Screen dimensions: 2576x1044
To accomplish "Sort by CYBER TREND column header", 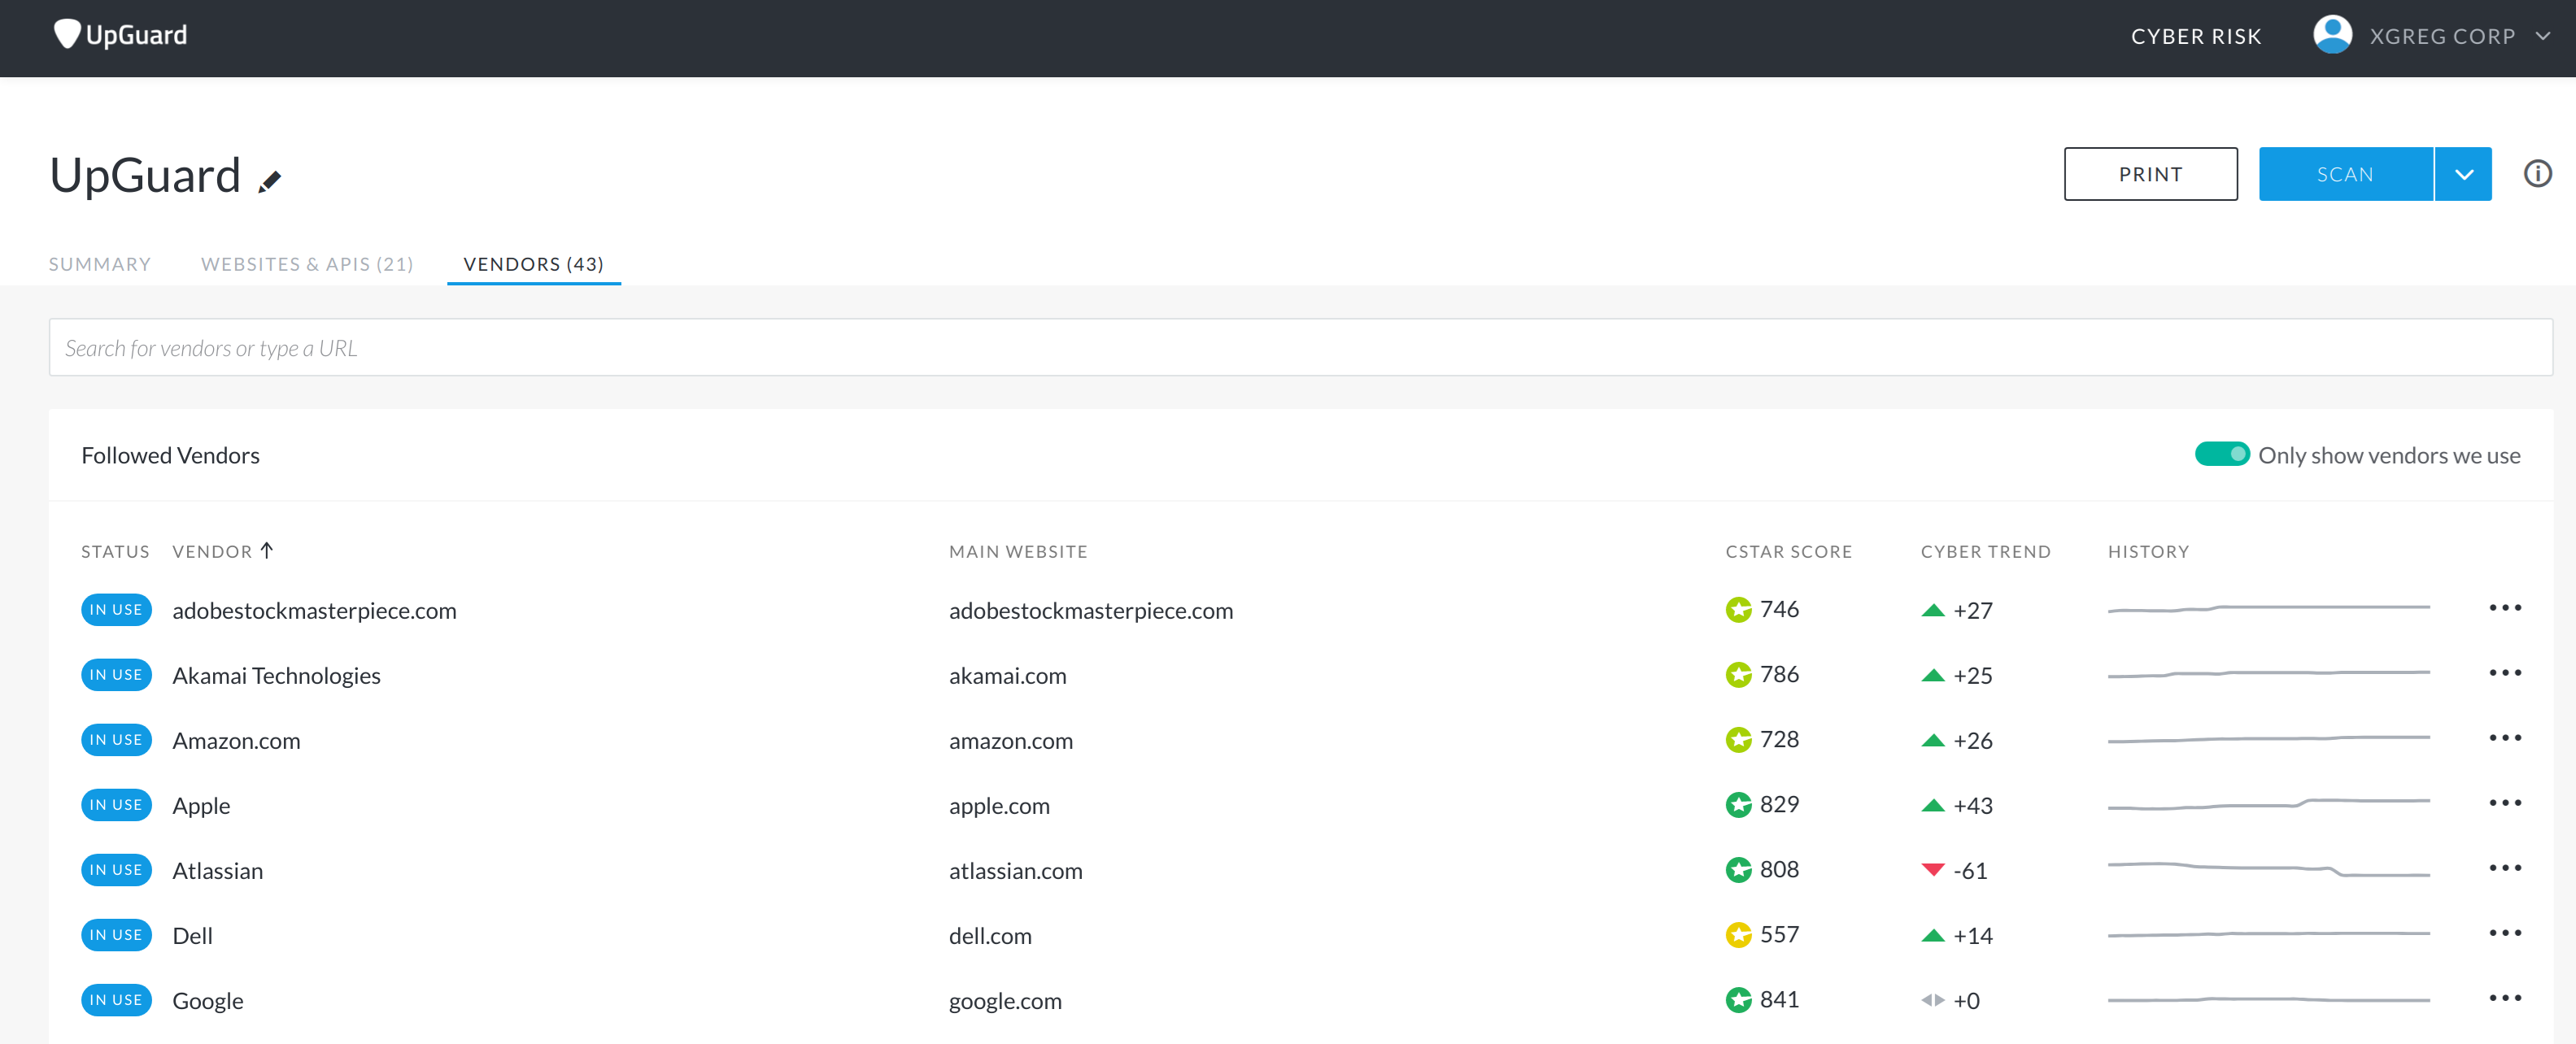I will pyautogui.click(x=1985, y=552).
